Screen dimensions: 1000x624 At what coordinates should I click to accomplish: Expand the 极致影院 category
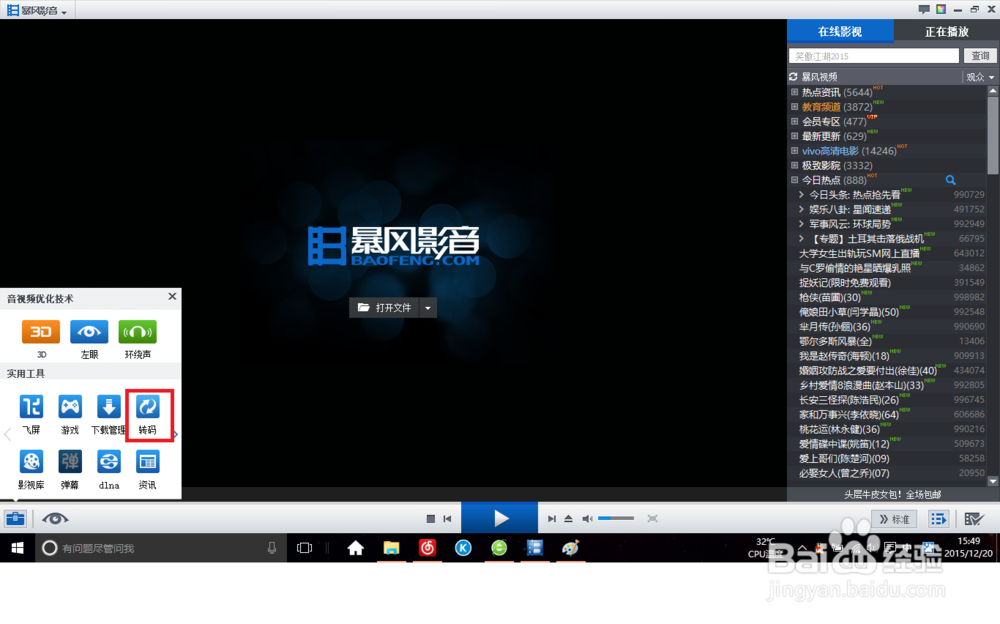click(x=795, y=165)
